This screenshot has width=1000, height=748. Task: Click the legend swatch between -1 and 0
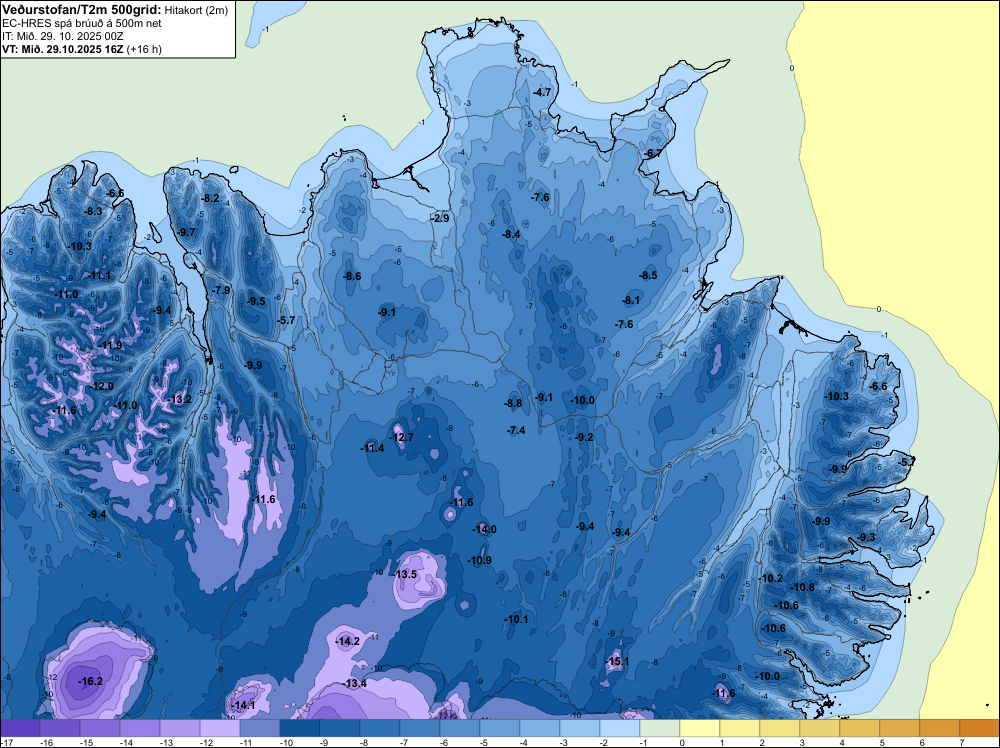tap(659, 728)
